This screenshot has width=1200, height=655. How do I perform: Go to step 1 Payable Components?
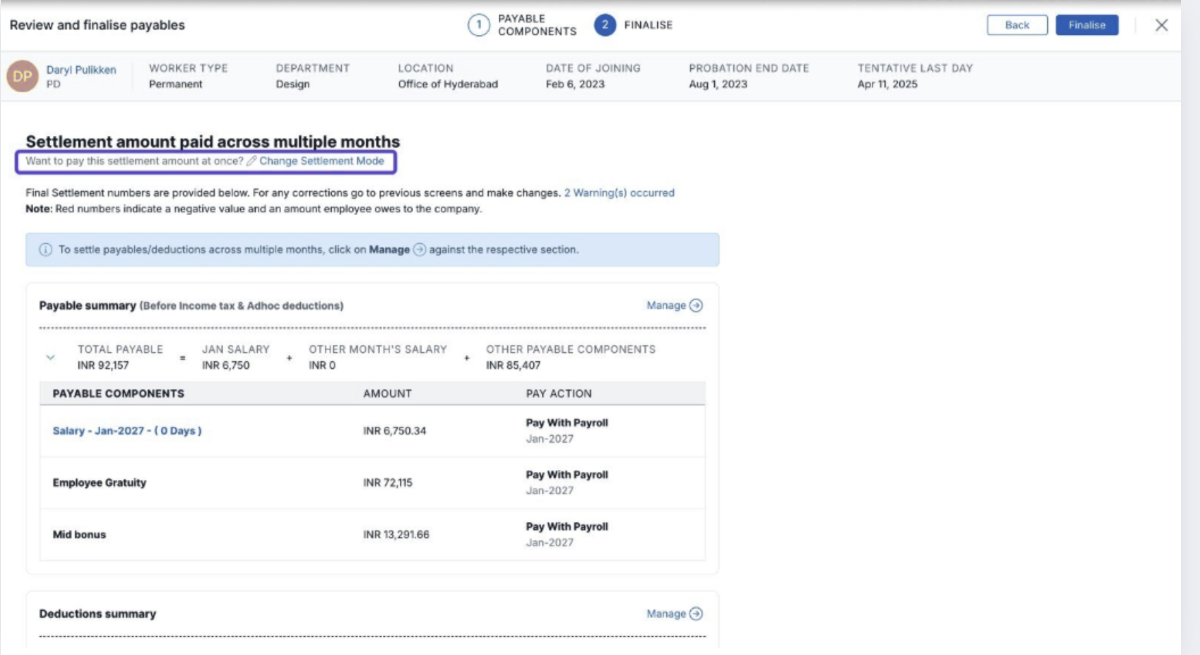479,25
